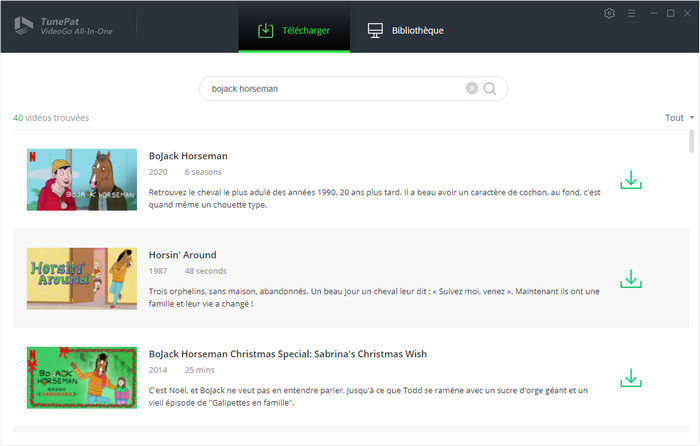Open the BoJack Horseman thumbnail

pos(82,179)
